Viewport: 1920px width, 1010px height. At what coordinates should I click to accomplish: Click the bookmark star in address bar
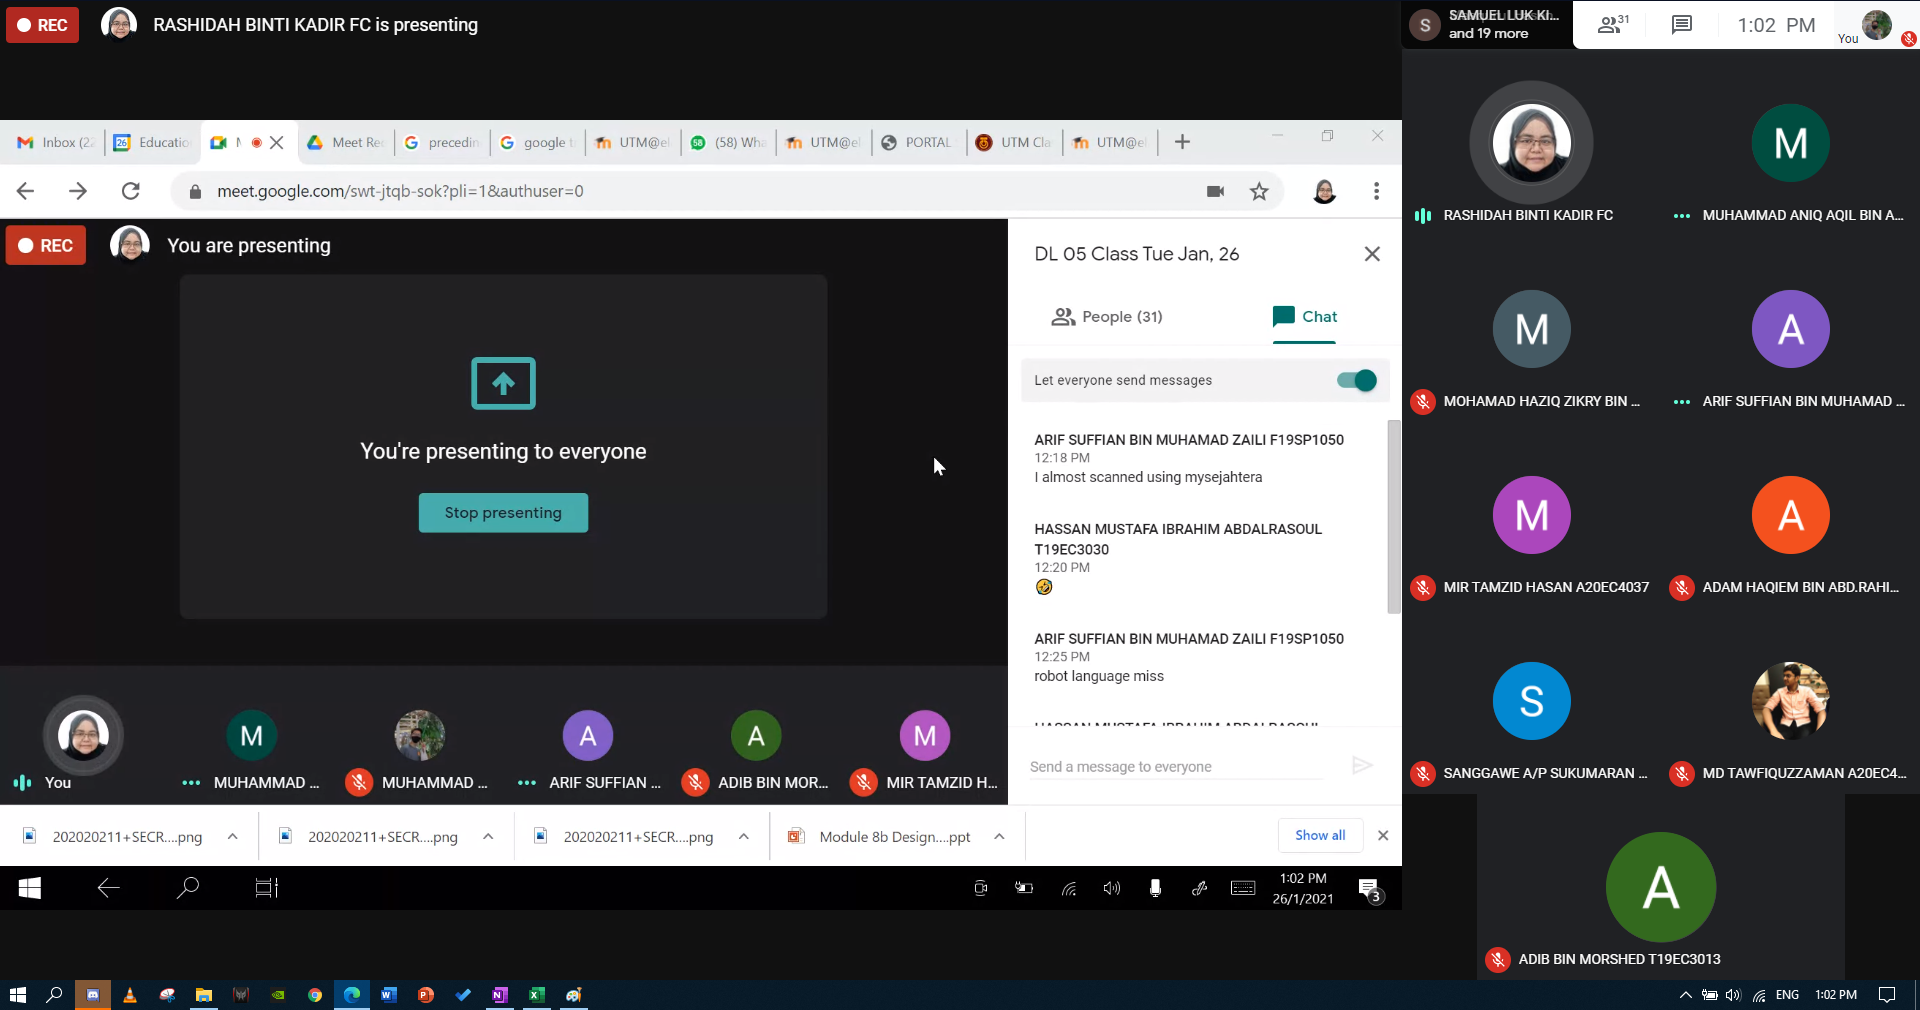[1259, 191]
